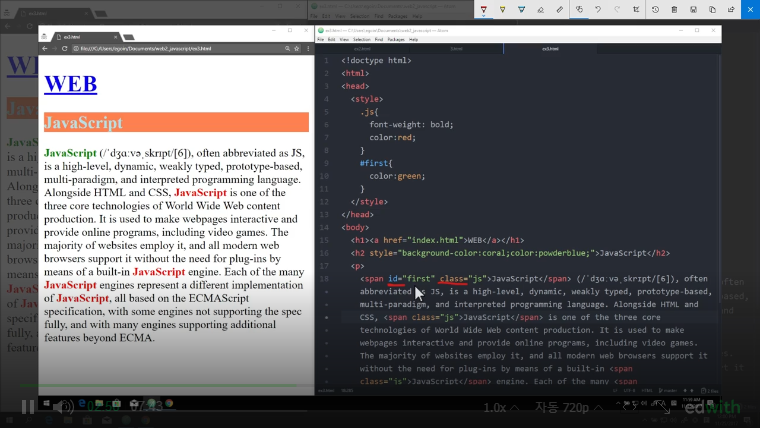Open the Edit menu in Atom
Screen dimensions: 760x428
pos(332,39)
